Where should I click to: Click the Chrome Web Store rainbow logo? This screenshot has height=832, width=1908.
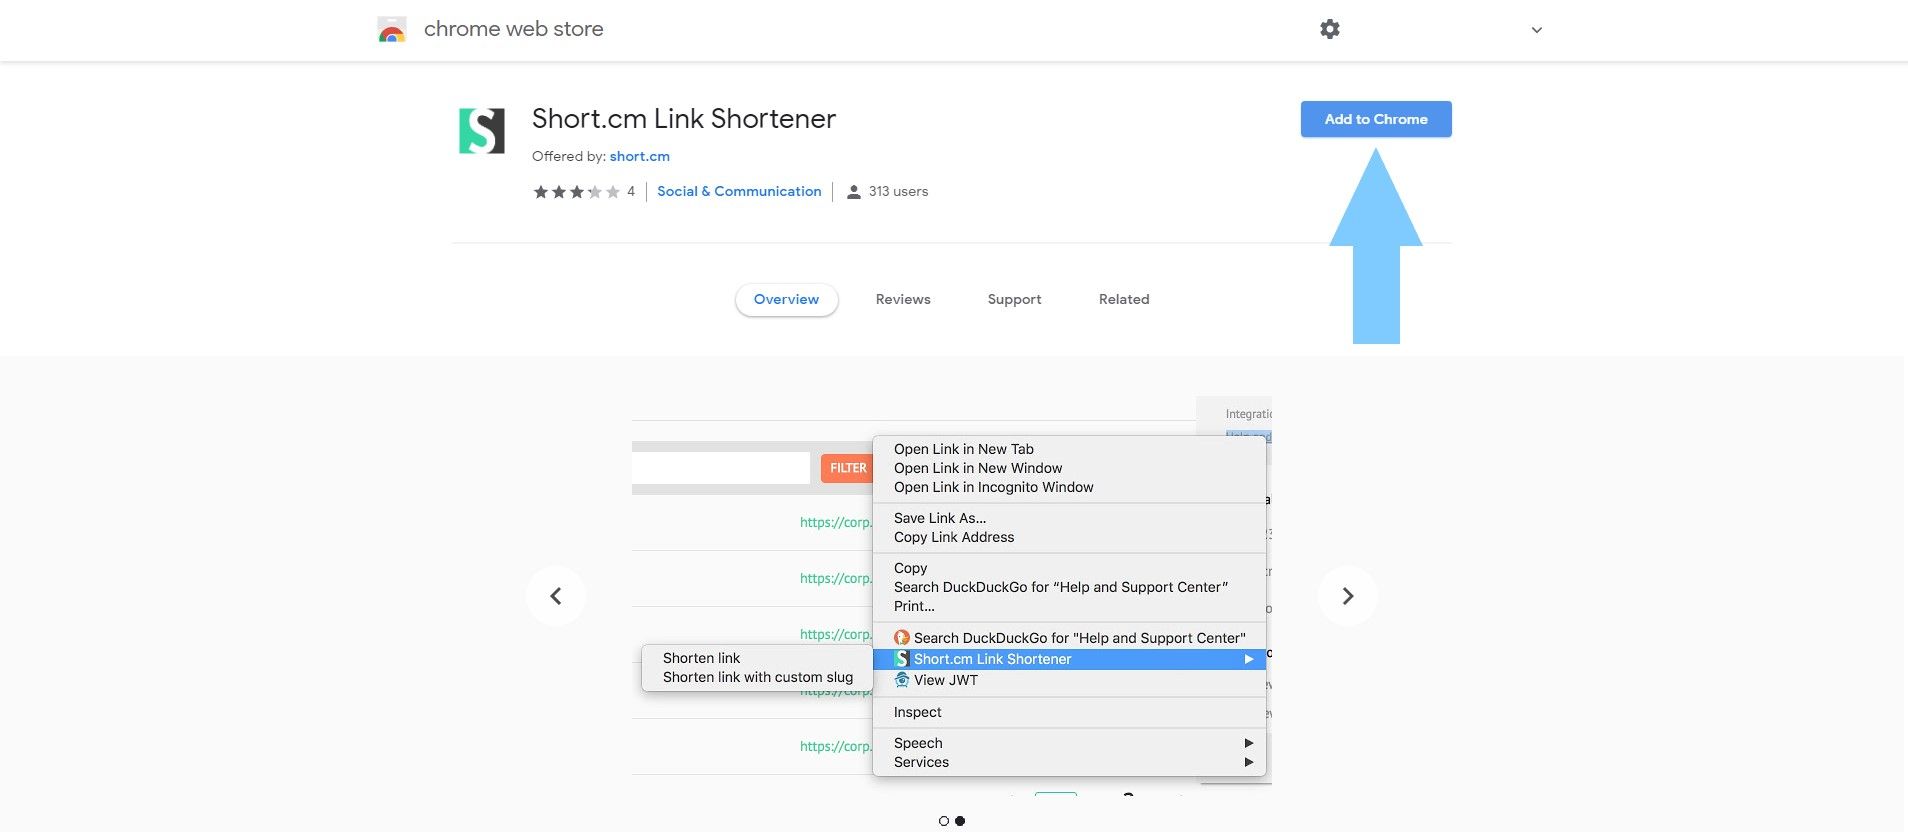[x=392, y=29]
